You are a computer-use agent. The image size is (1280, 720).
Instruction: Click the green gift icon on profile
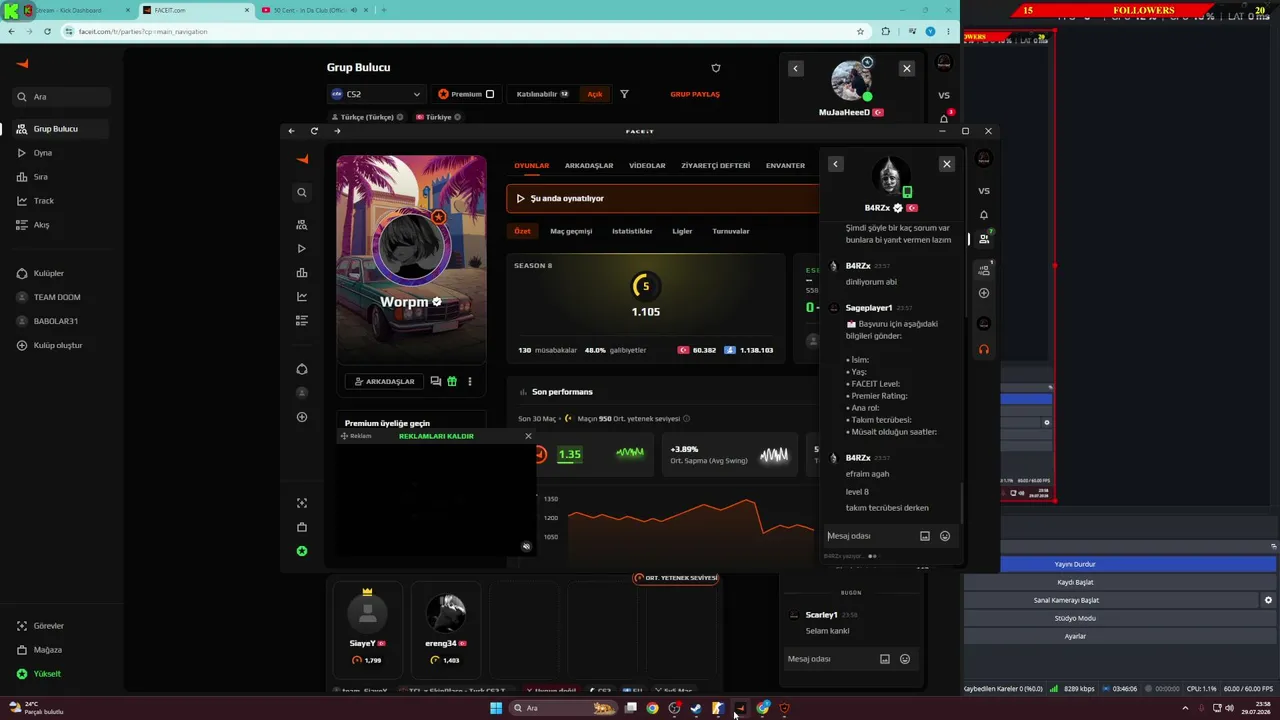pos(452,381)
